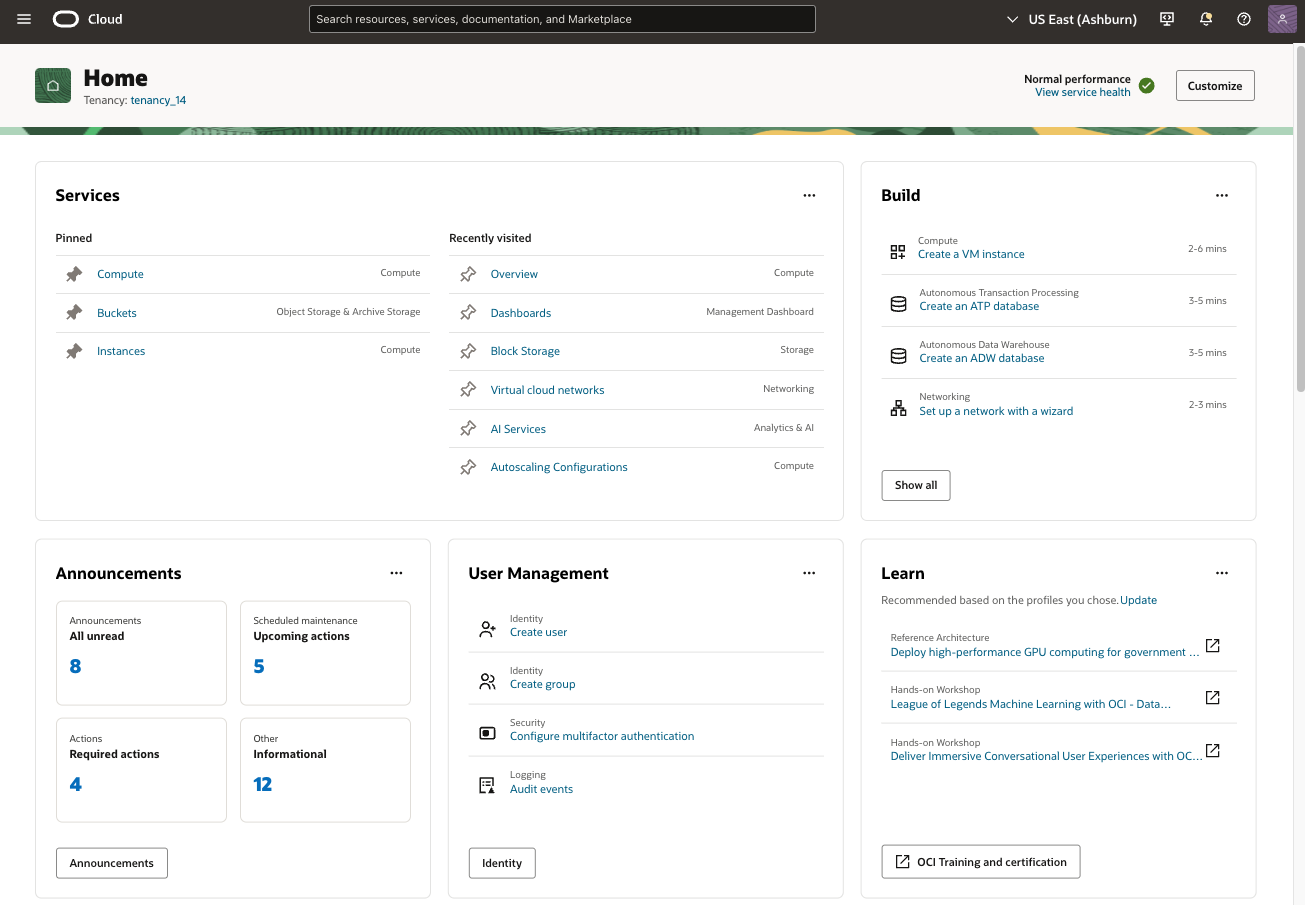Click the display/console icon in the top bar
This screenshot has width=1305, height=905.
coord(1166,19)
